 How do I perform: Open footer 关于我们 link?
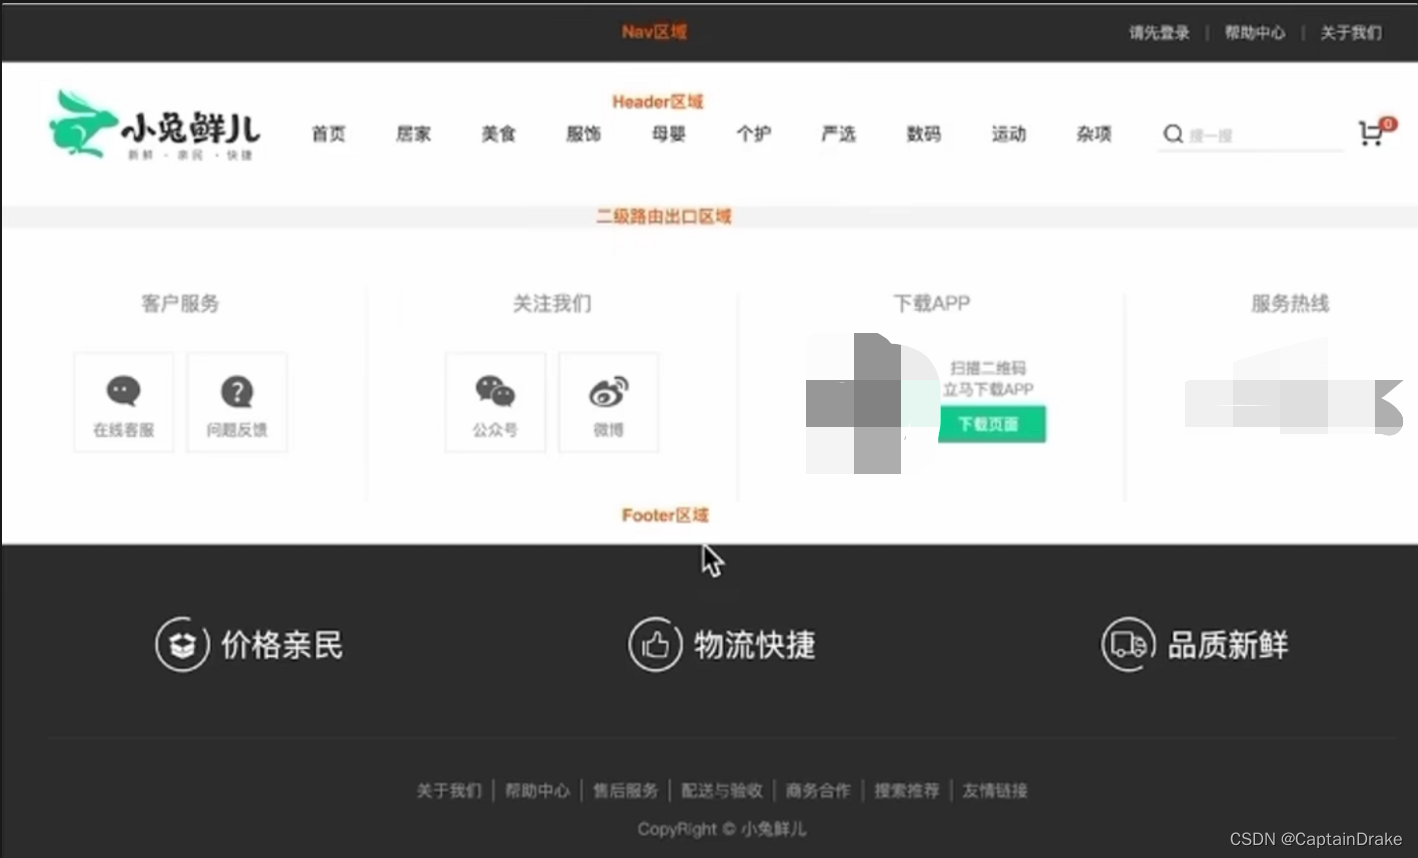449,791
